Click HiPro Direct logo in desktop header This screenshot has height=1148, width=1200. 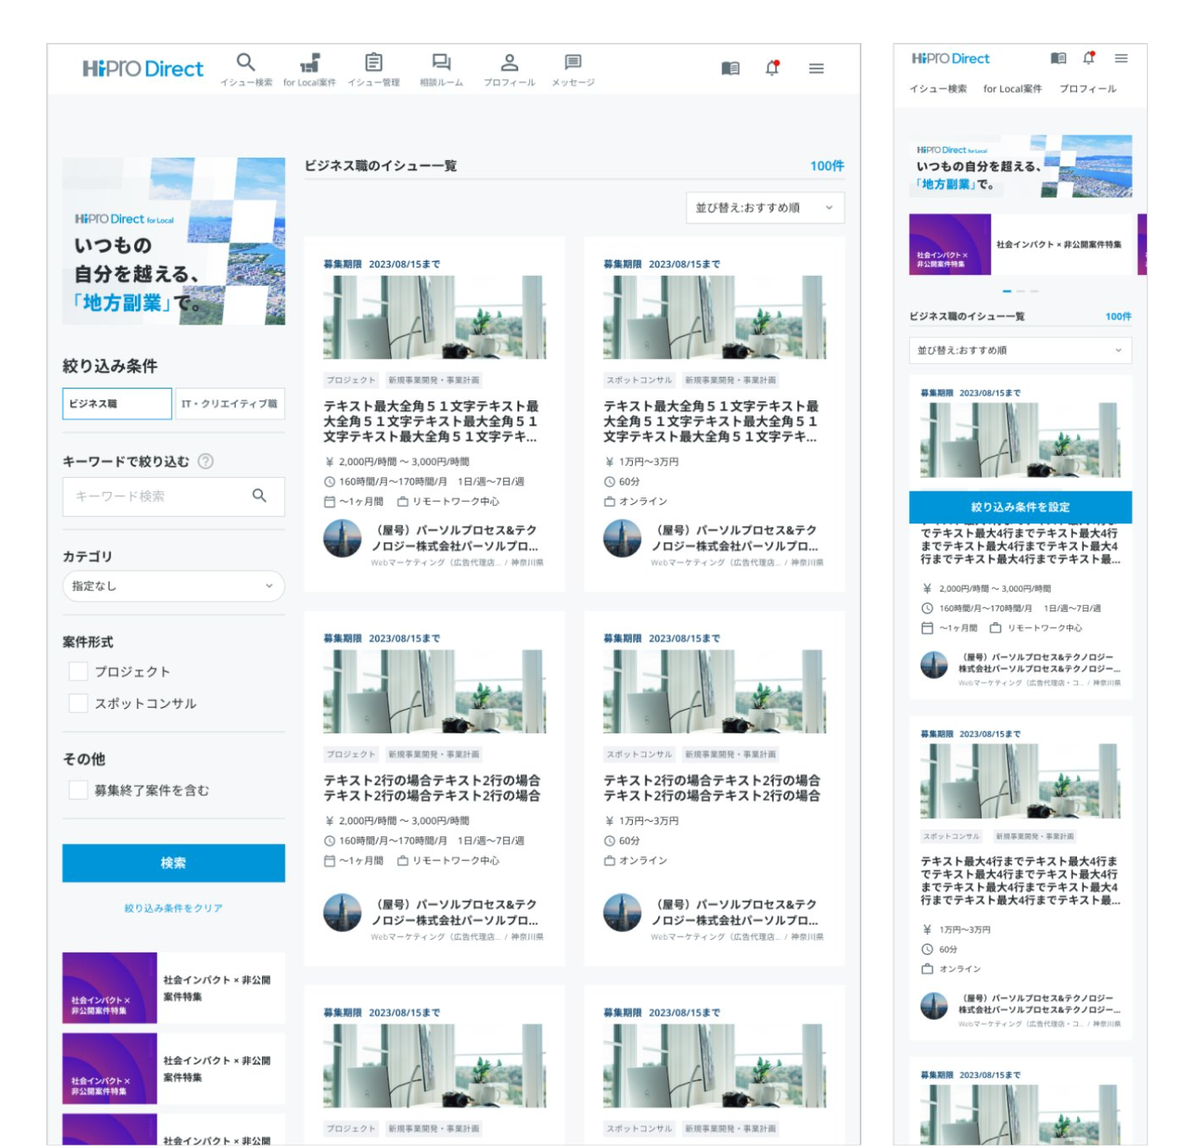[143, 68]
